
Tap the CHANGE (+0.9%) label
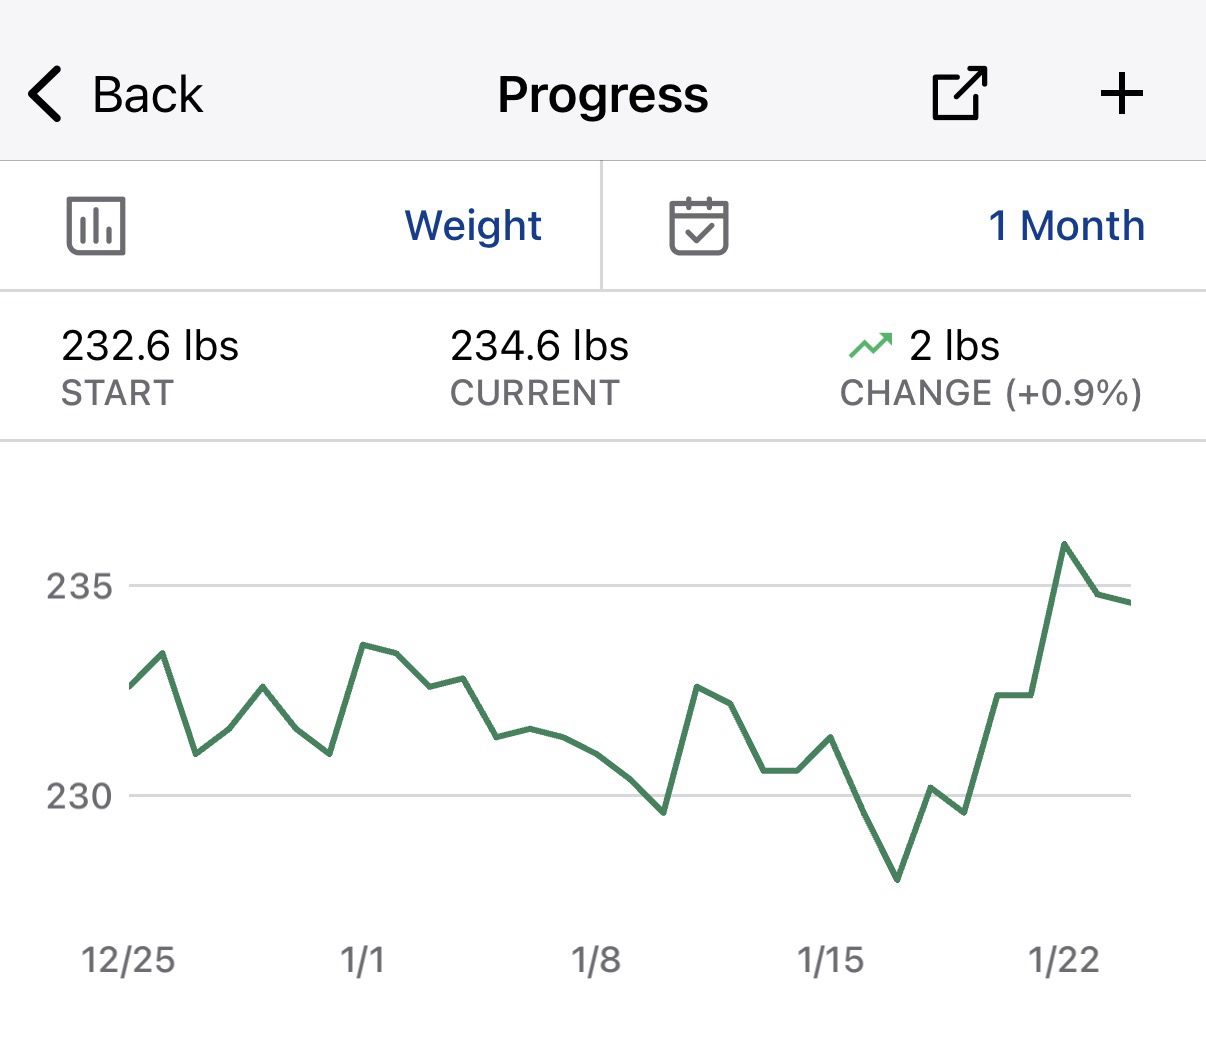(x=990, y=393)
